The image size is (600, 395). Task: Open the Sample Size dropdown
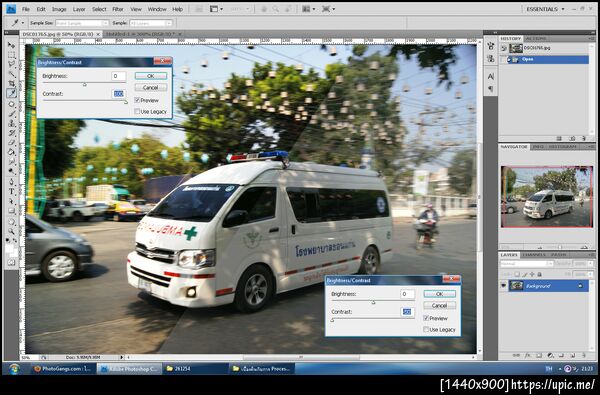(82, 23)
